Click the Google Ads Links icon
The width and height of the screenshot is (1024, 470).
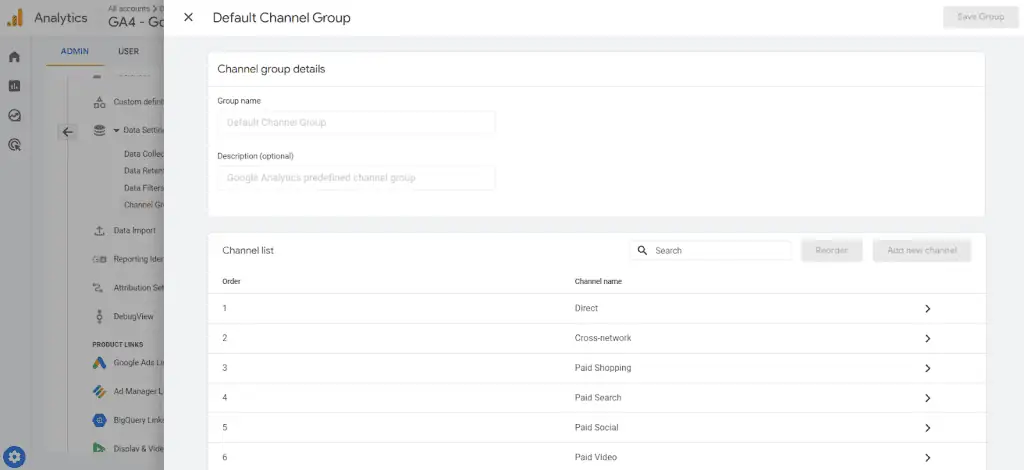tap(99, 362)
